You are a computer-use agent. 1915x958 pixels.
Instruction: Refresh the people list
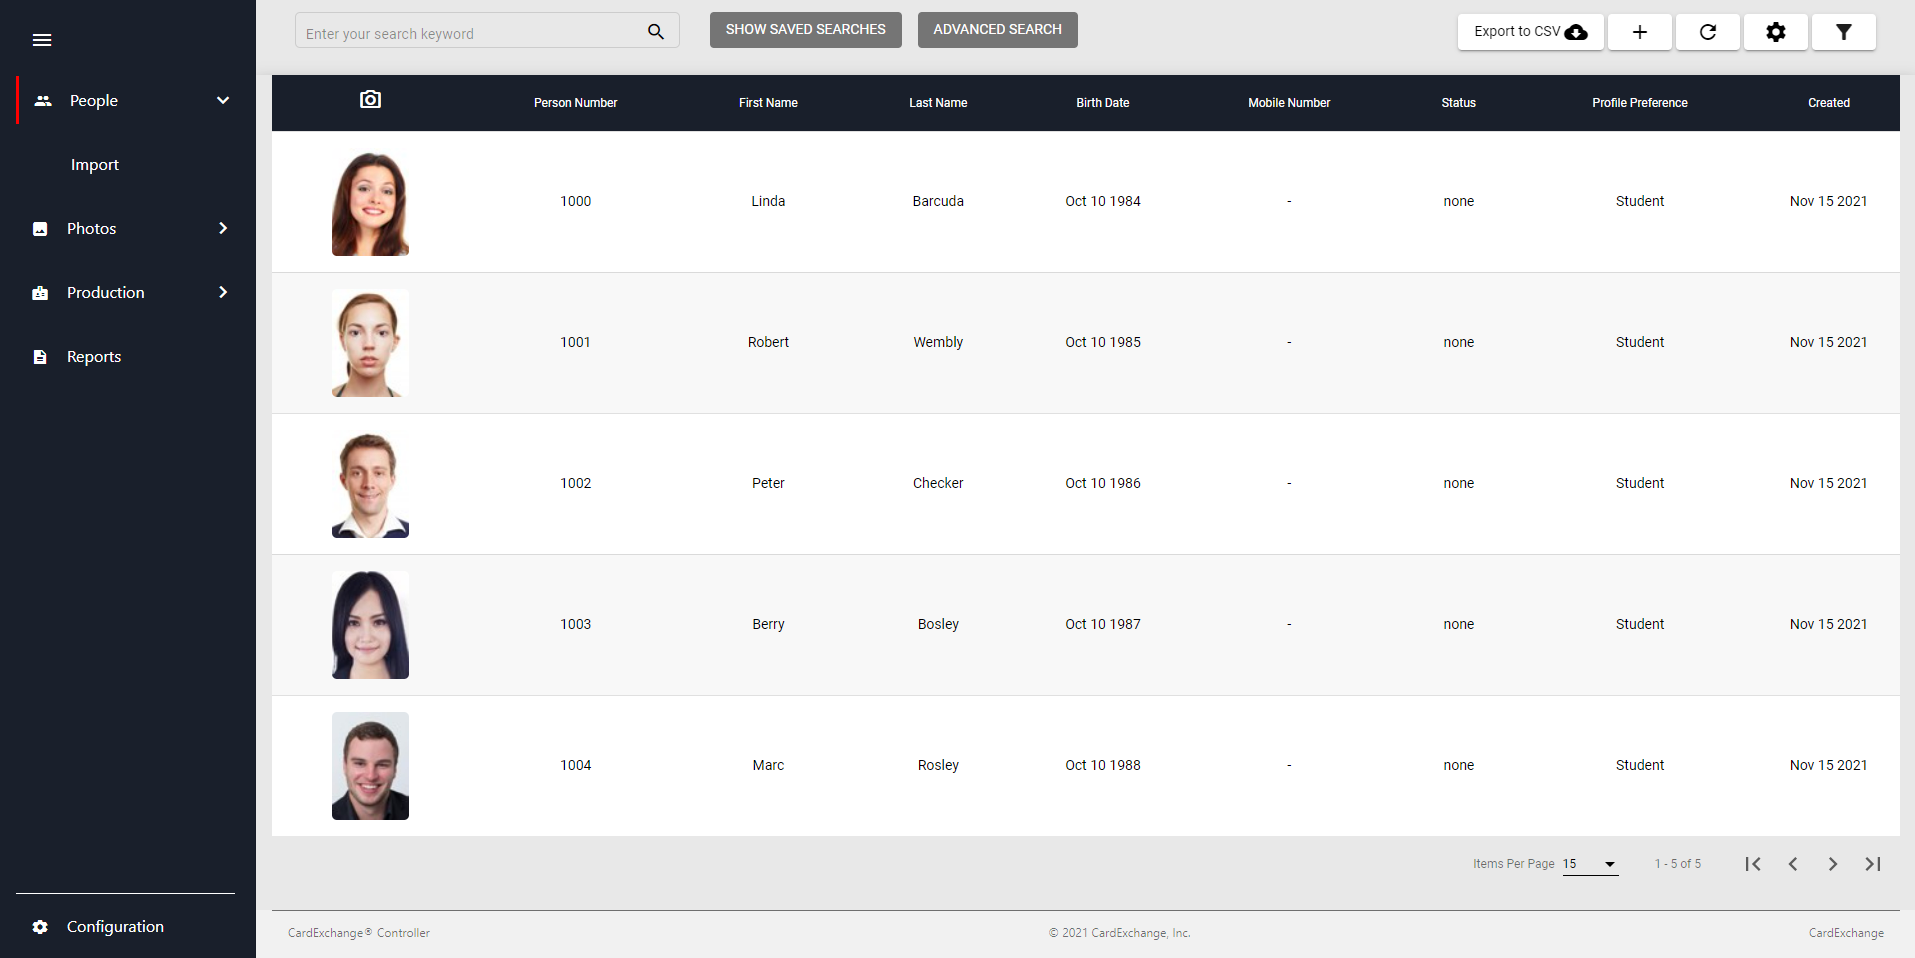1707,32
